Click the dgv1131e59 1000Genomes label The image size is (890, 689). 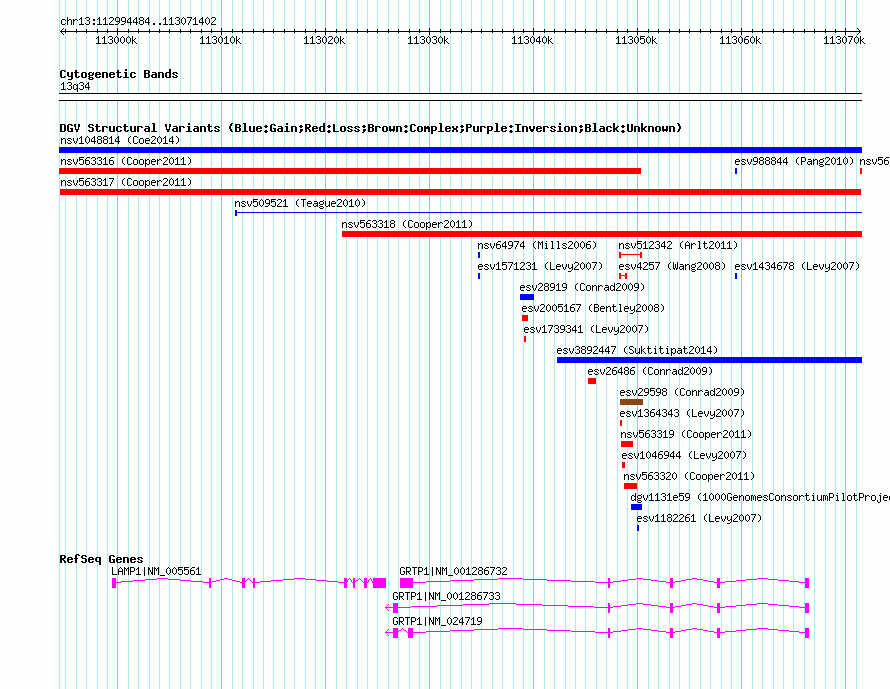pyautogui.click(x=760, y=497)
